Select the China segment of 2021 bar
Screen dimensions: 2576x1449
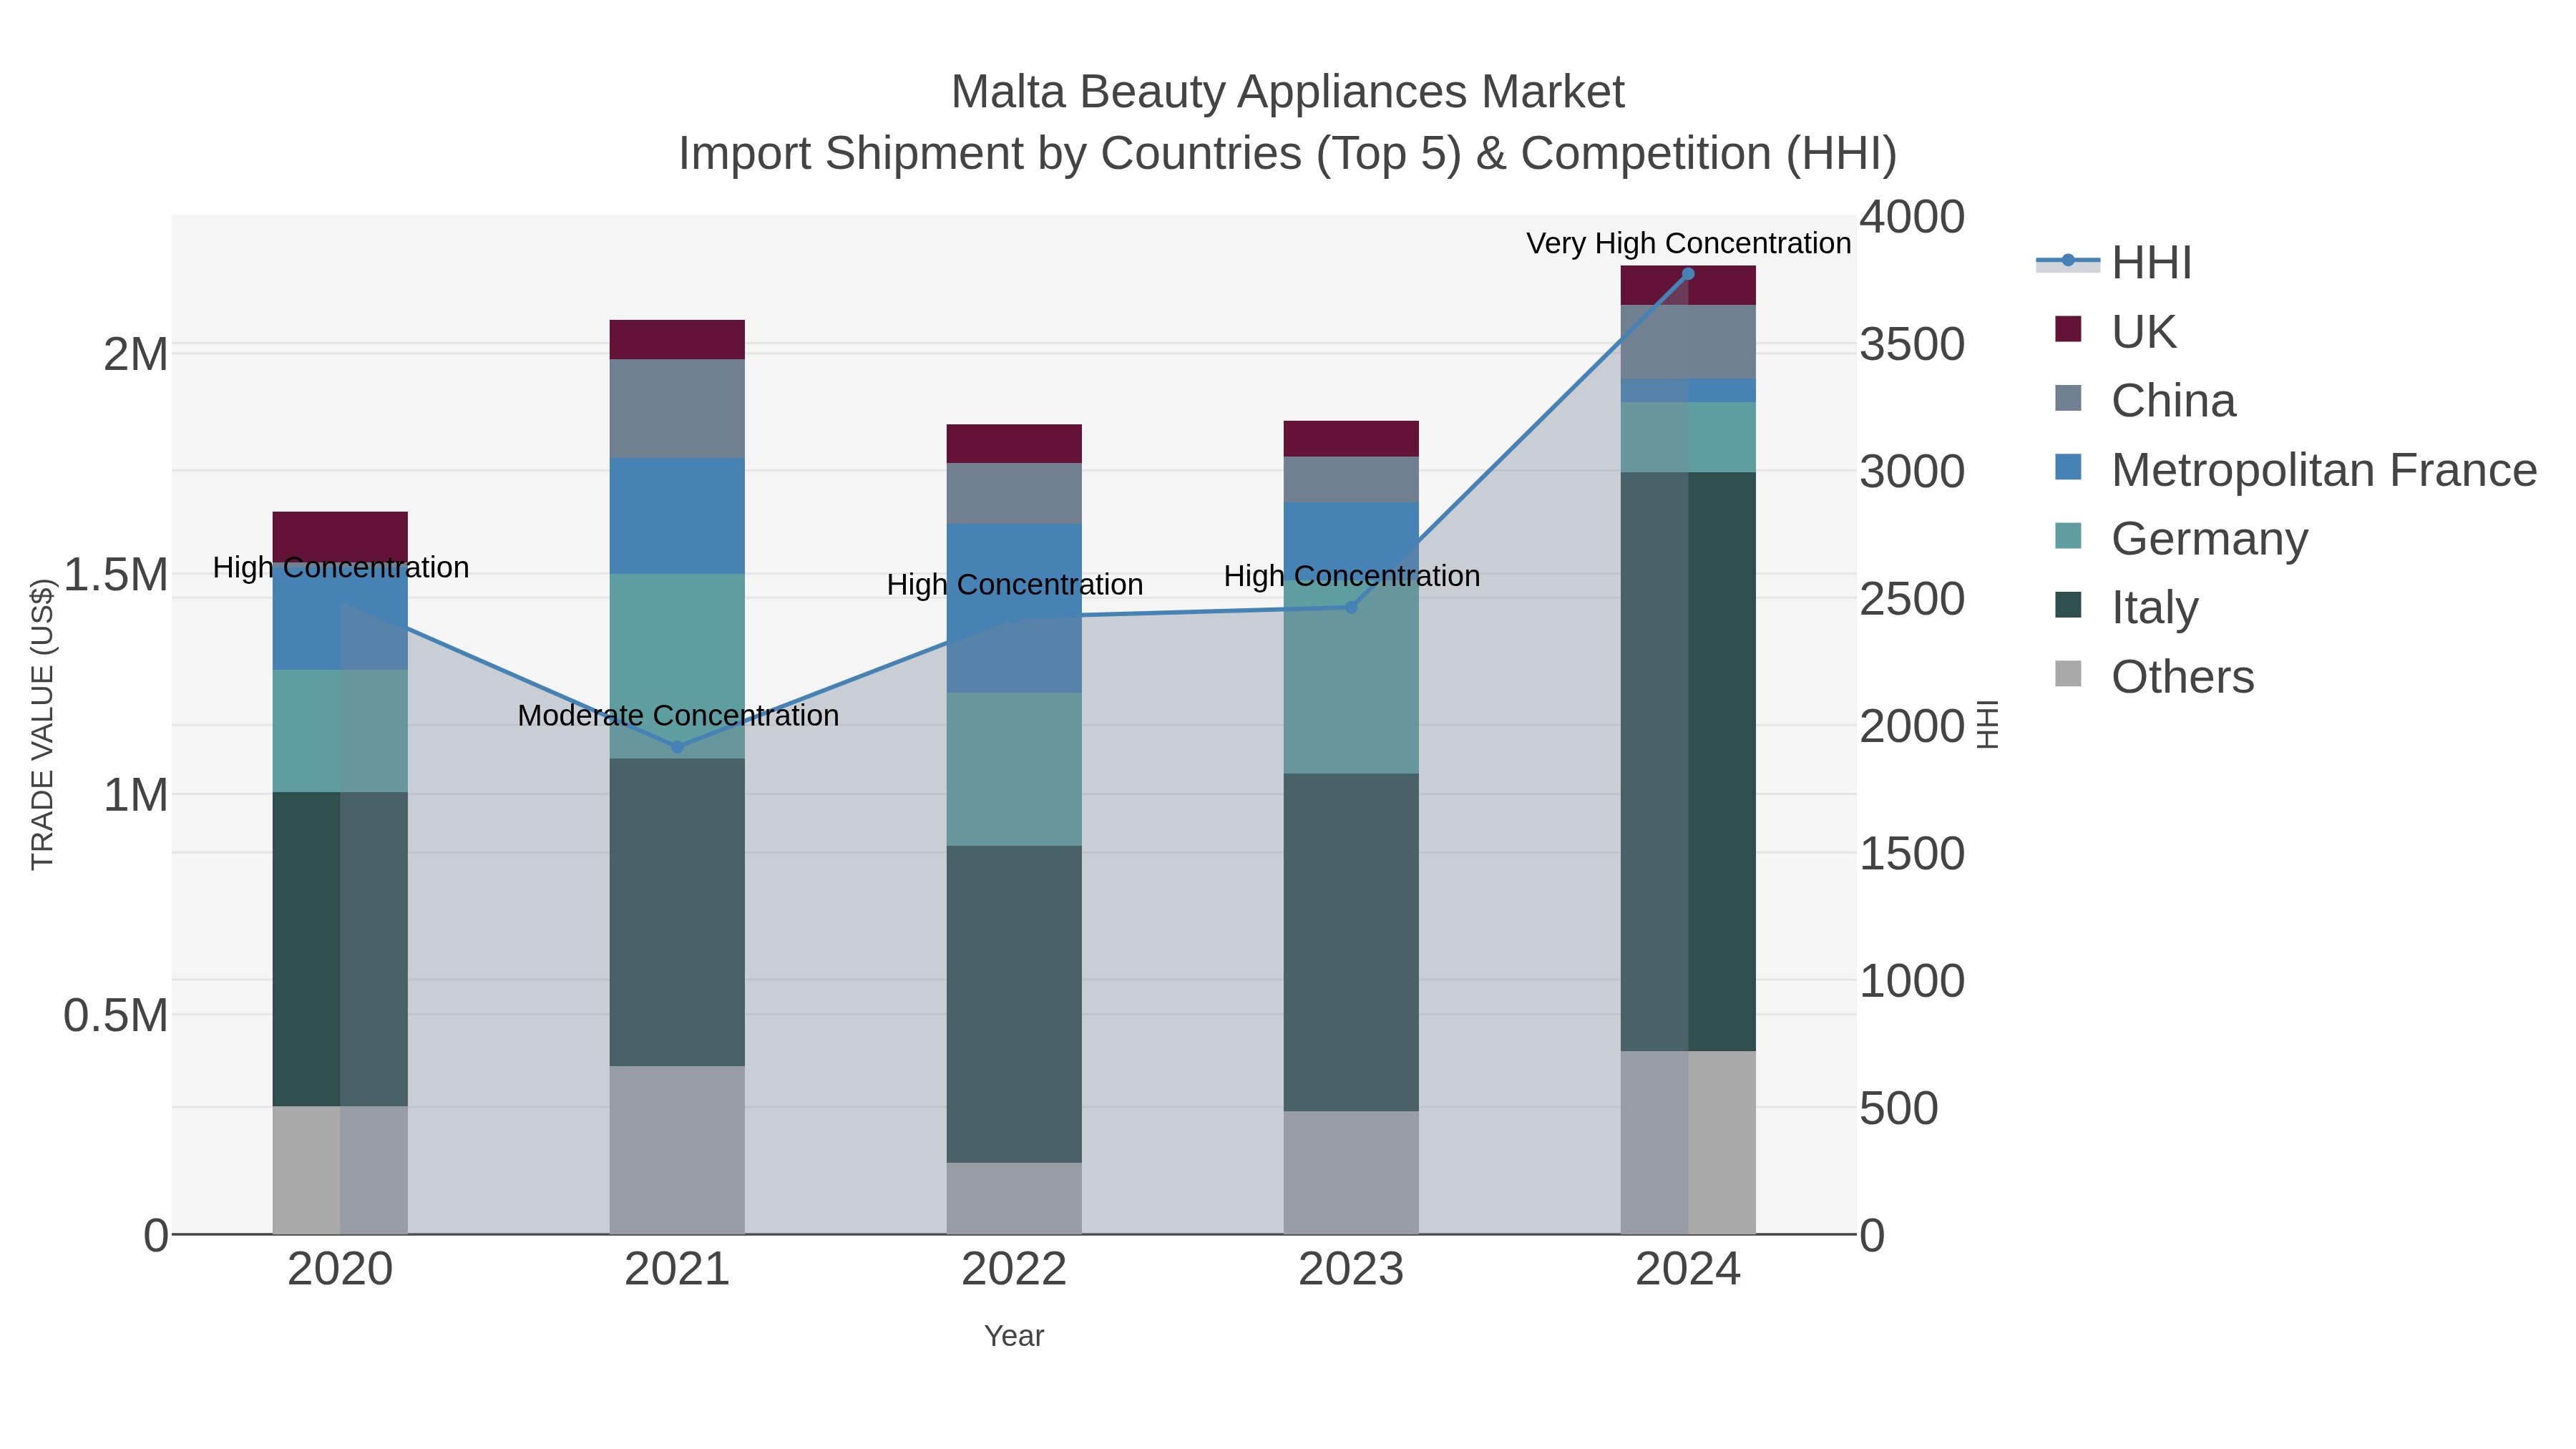point(677,409)
